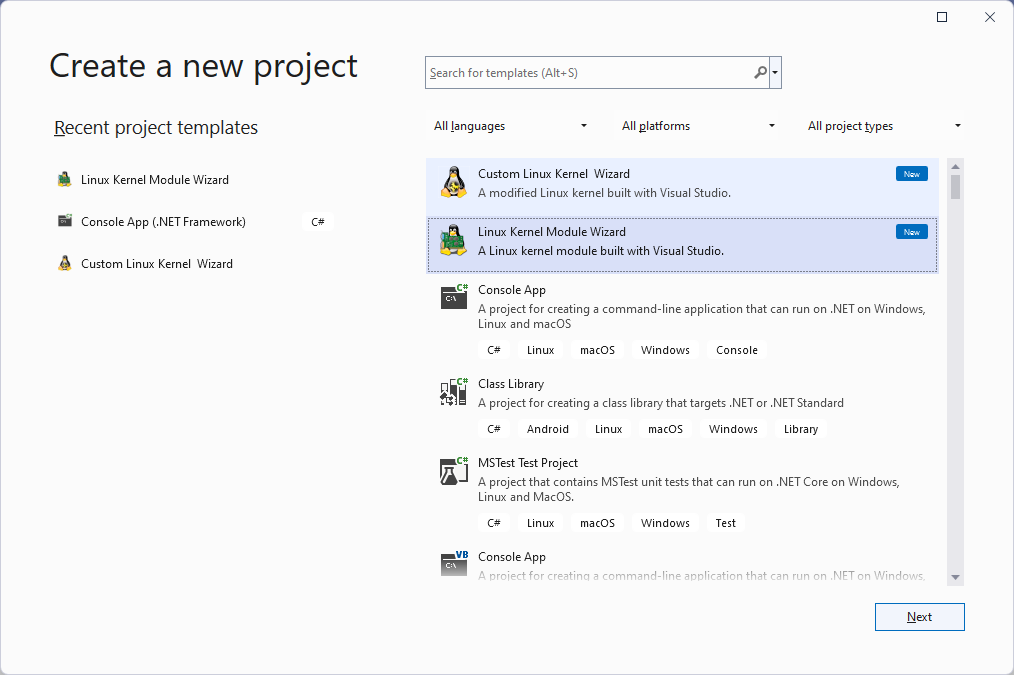This screenshot has height=675, width=1014.
Task: Click recent Console App (.NET Framework) icon
Action: click(65, 222)
